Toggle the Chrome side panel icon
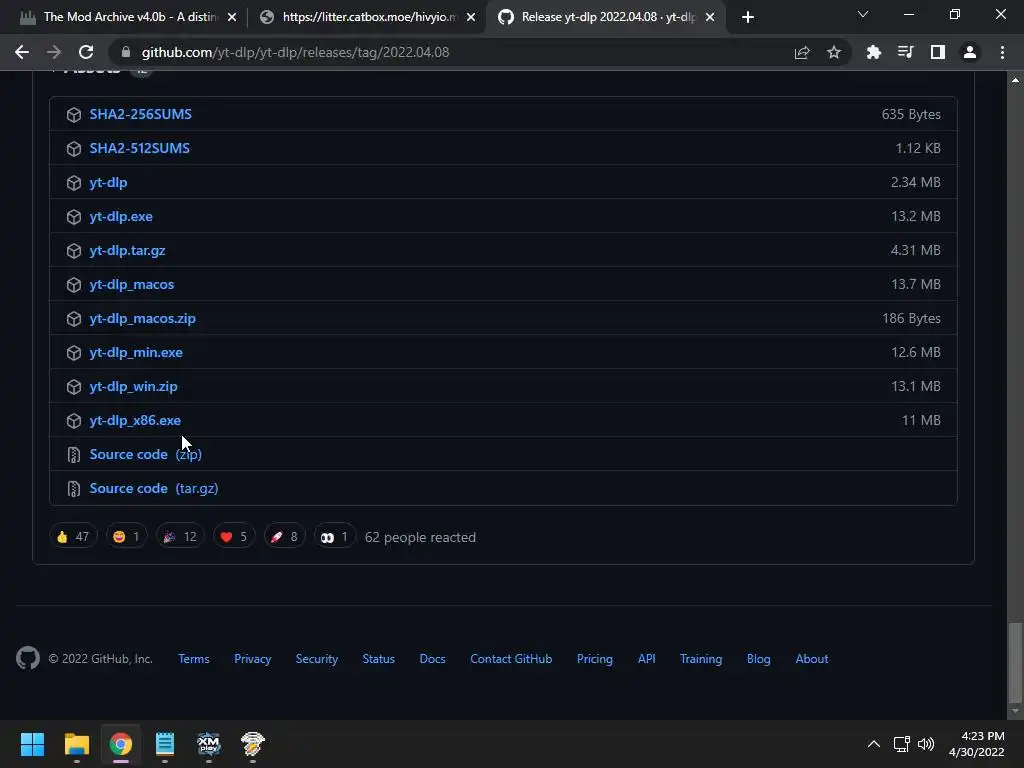 pyautogui.click(x=938, y=52)
